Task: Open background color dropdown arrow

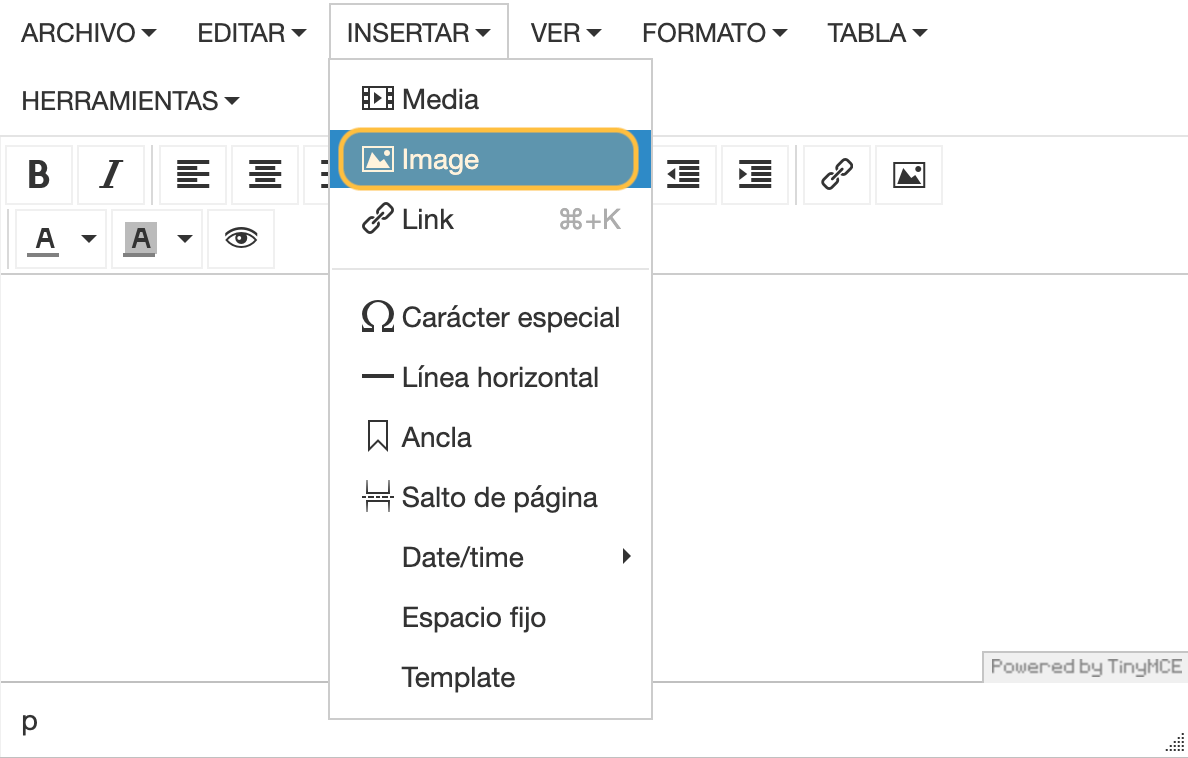Action: click(x=185, y=239)
